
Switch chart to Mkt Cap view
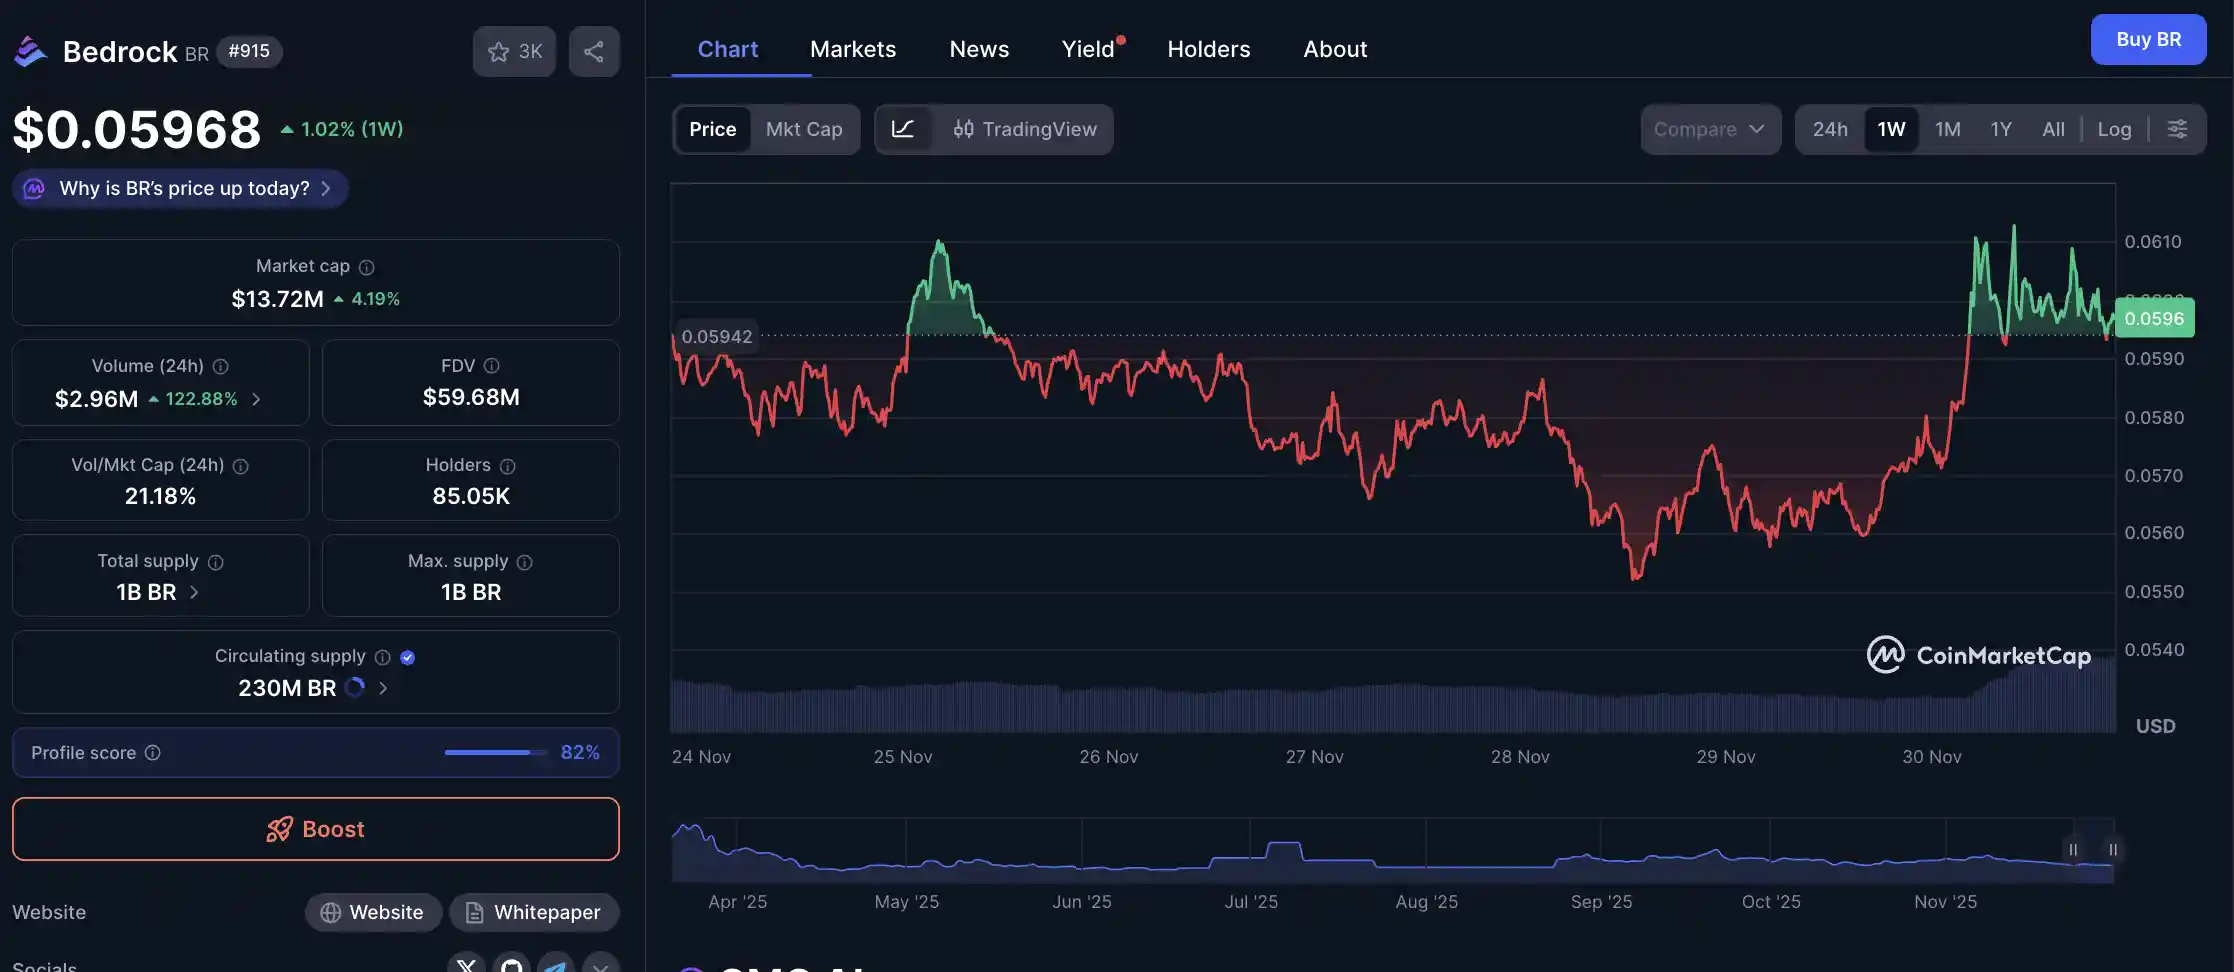click(x=804, y=129)
